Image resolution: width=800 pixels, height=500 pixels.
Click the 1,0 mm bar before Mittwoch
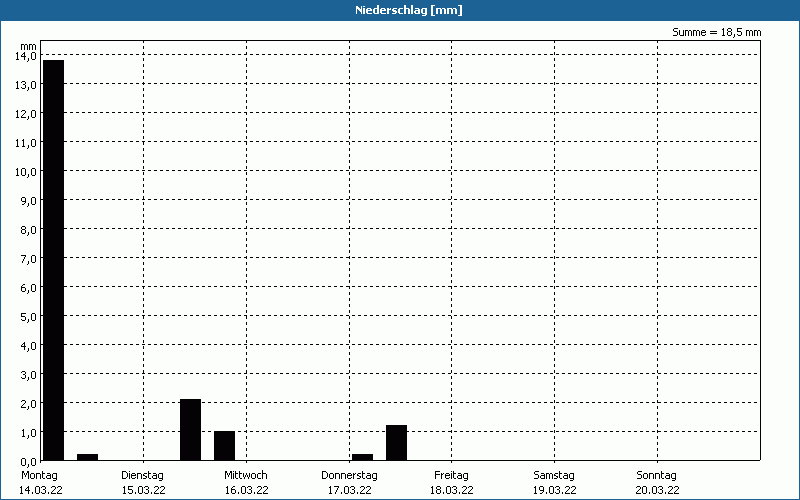pos(224,446)
